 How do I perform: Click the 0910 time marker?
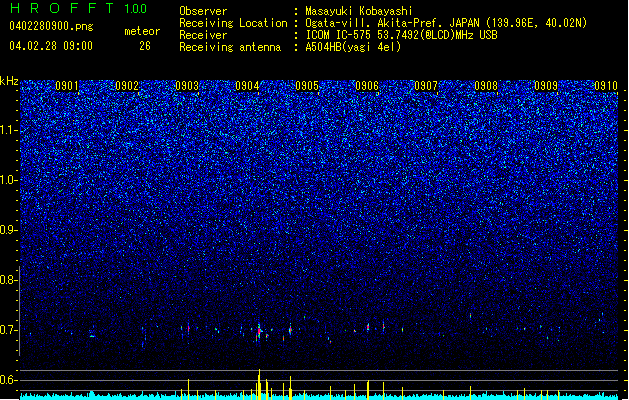pyautogui.click(x=606, y=86)
